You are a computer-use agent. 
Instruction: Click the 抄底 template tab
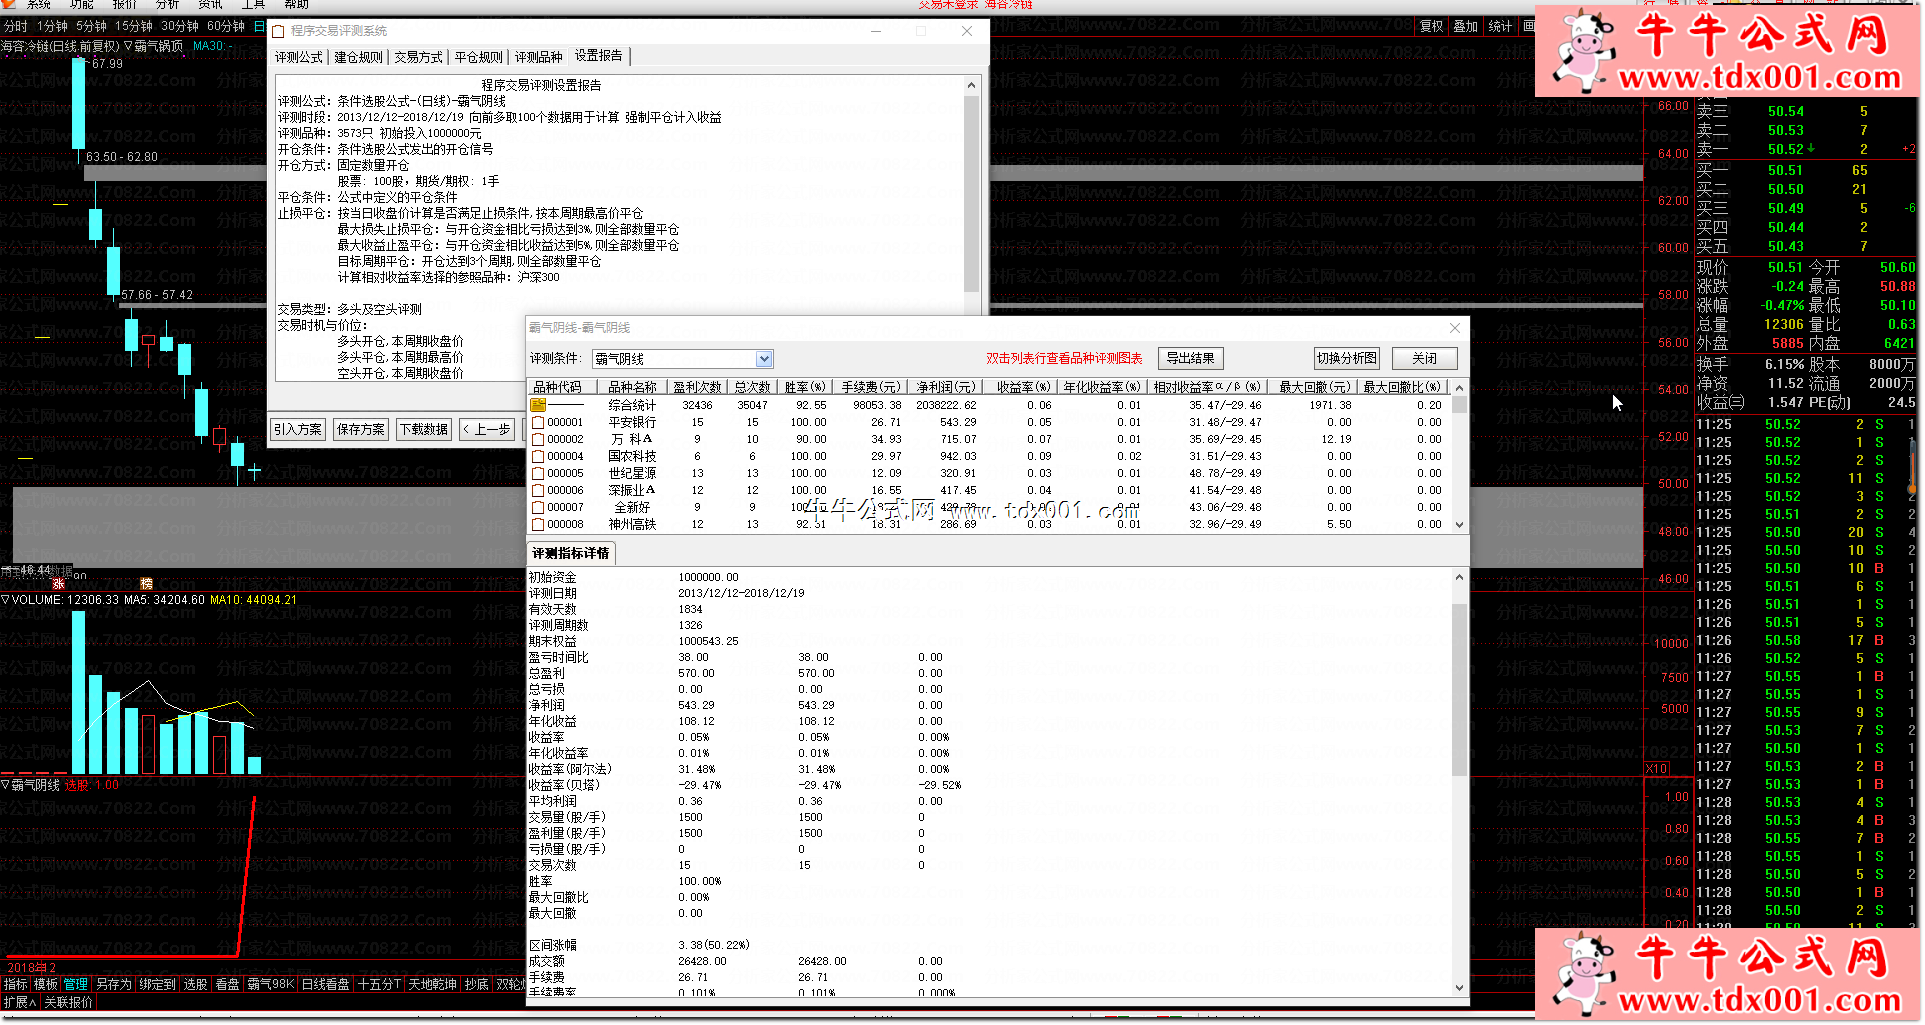coord(476,984)
